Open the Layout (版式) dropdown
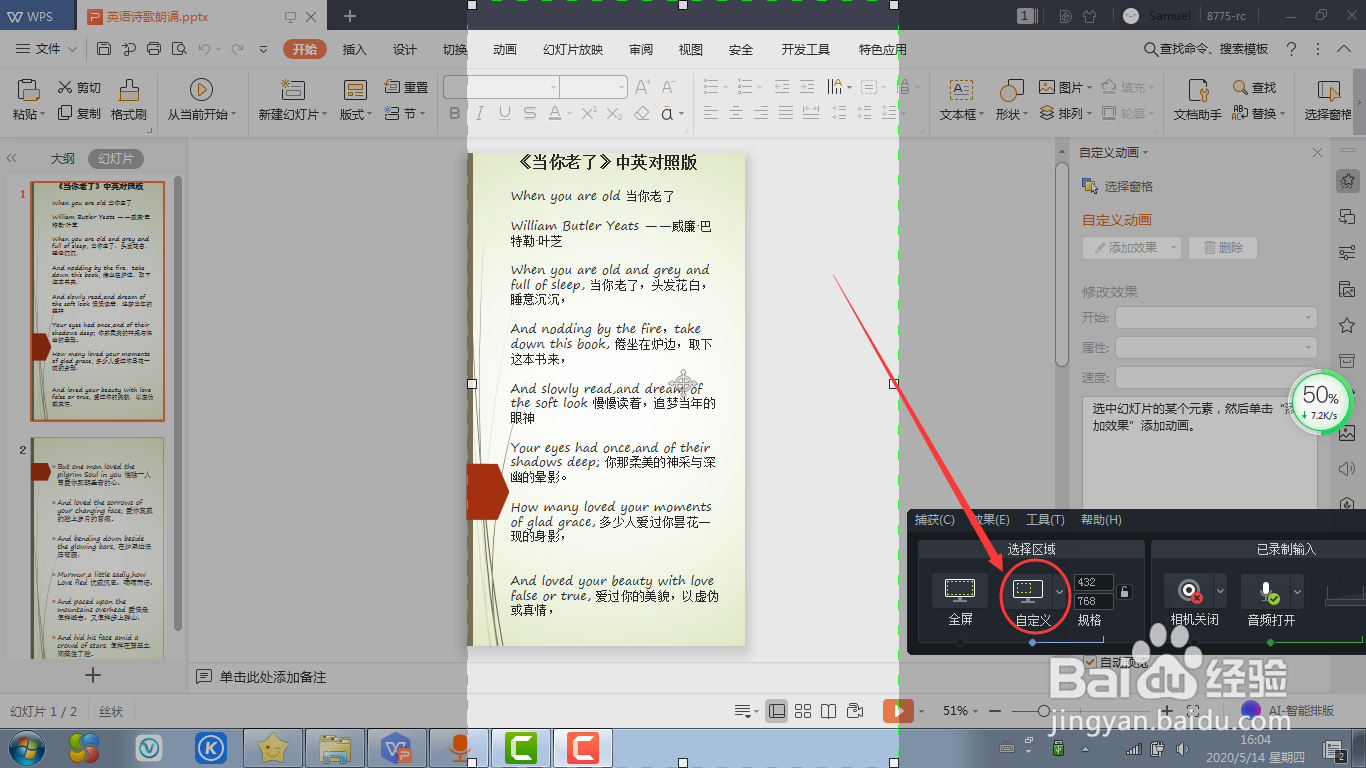1366x768 pixels. 354,114
